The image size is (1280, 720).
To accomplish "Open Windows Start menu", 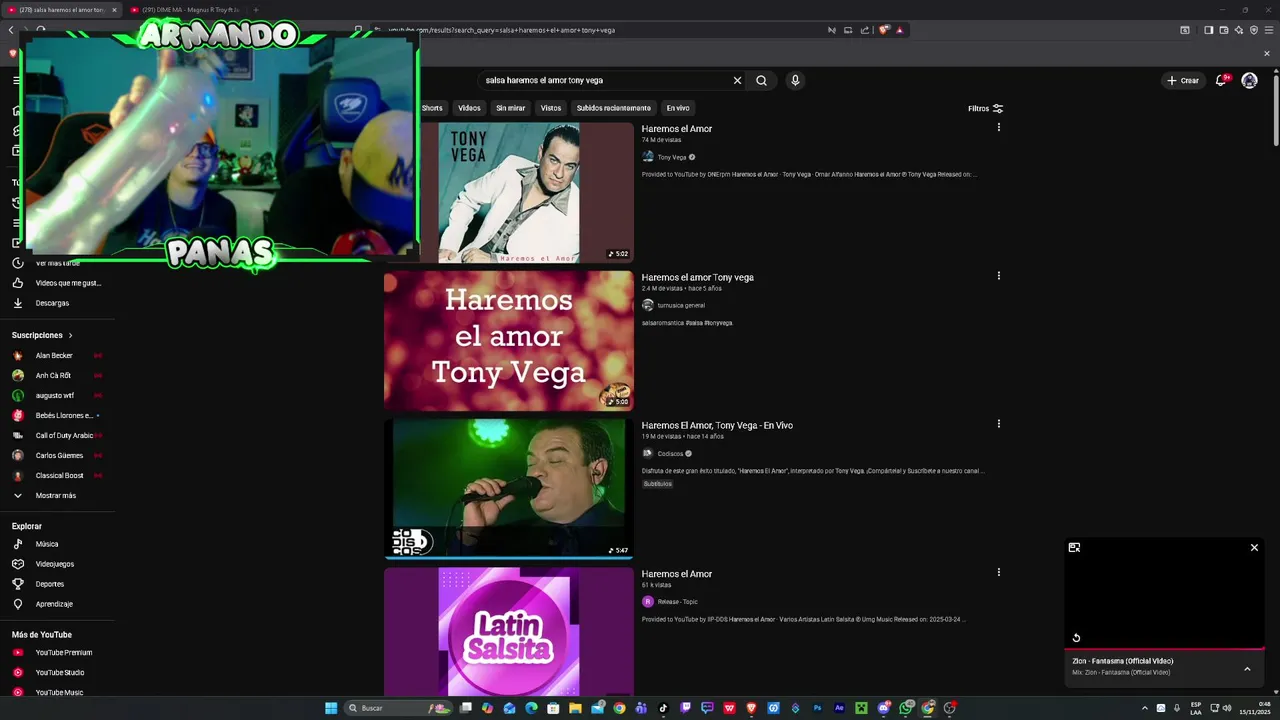I will [331, 708].
